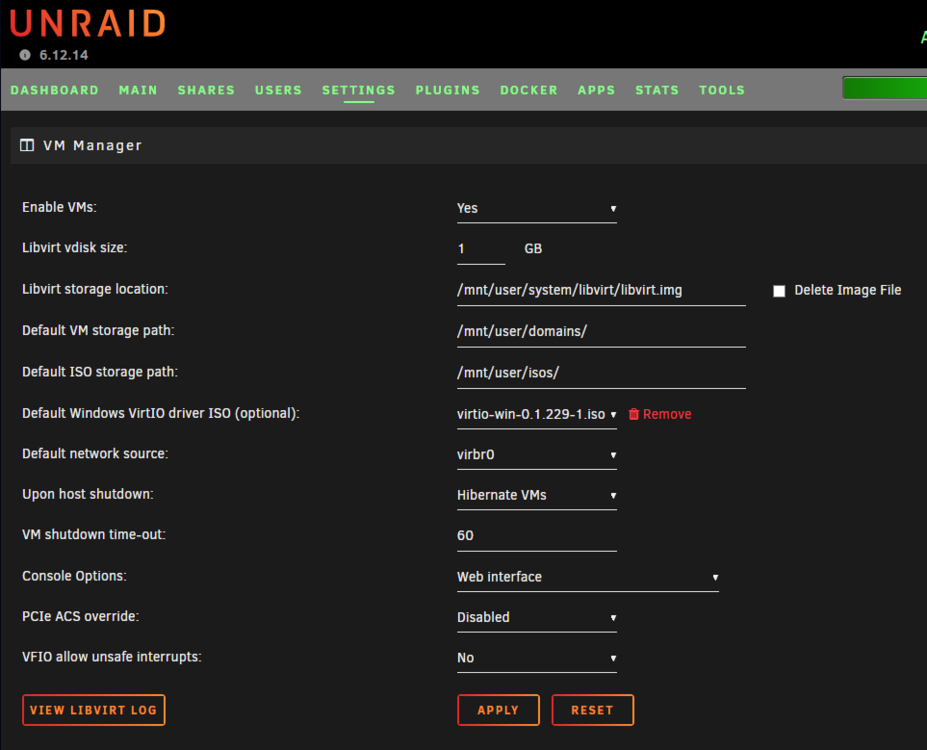Open the VirtIO driver ISO dropdown
Viewport: 927px width, 750px height.
pos(537,414)
